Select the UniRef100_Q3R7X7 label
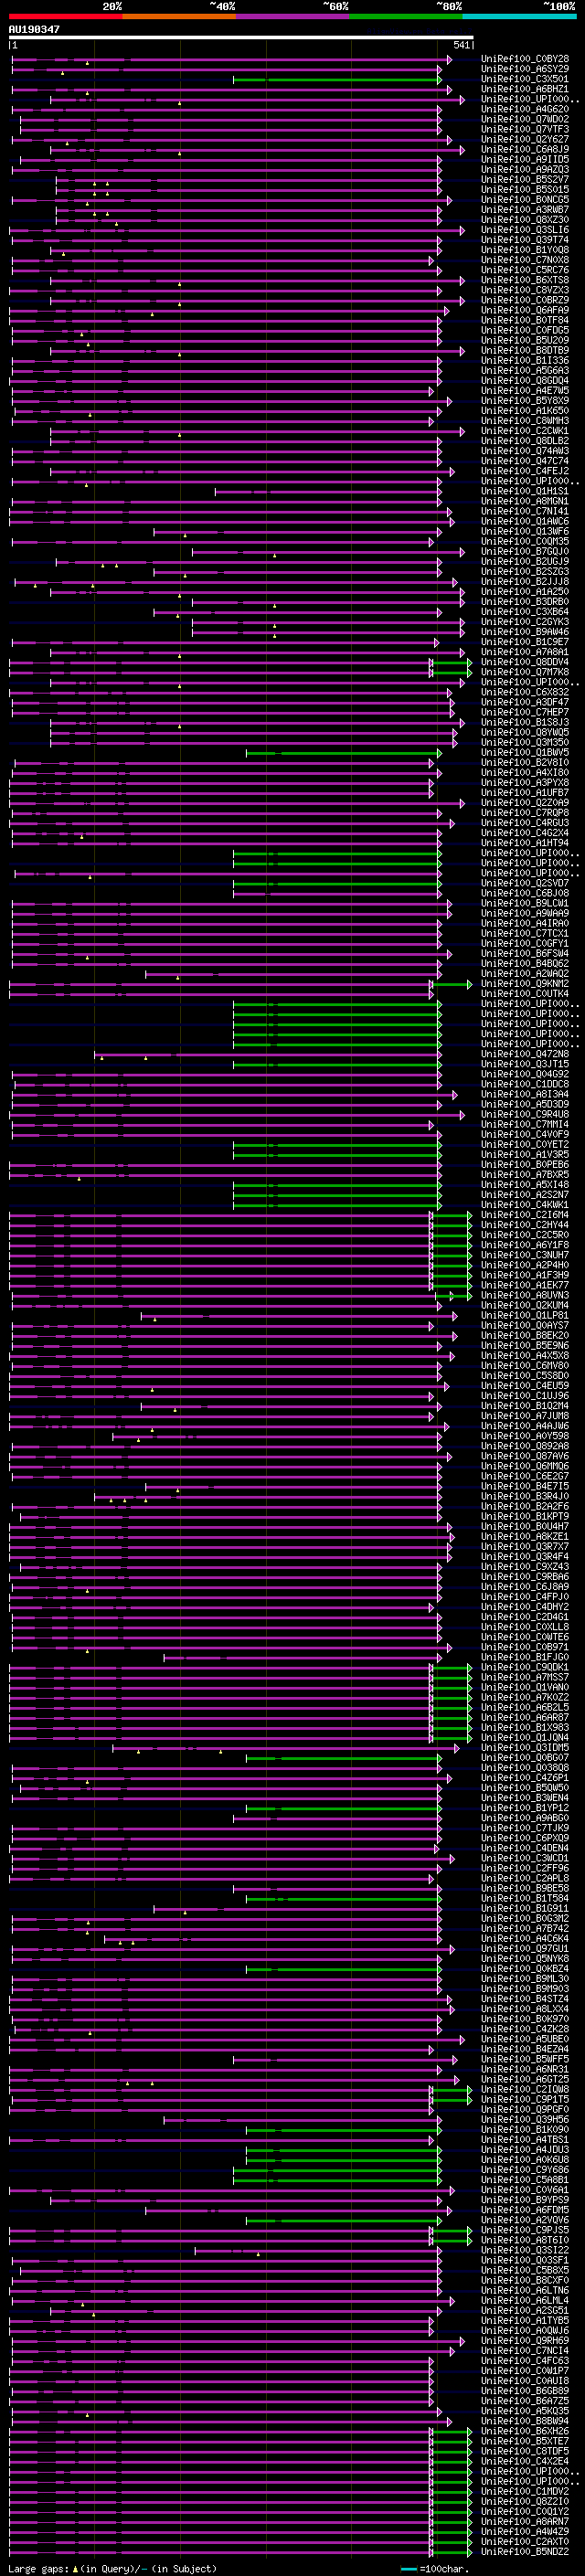 point(524,1545)
